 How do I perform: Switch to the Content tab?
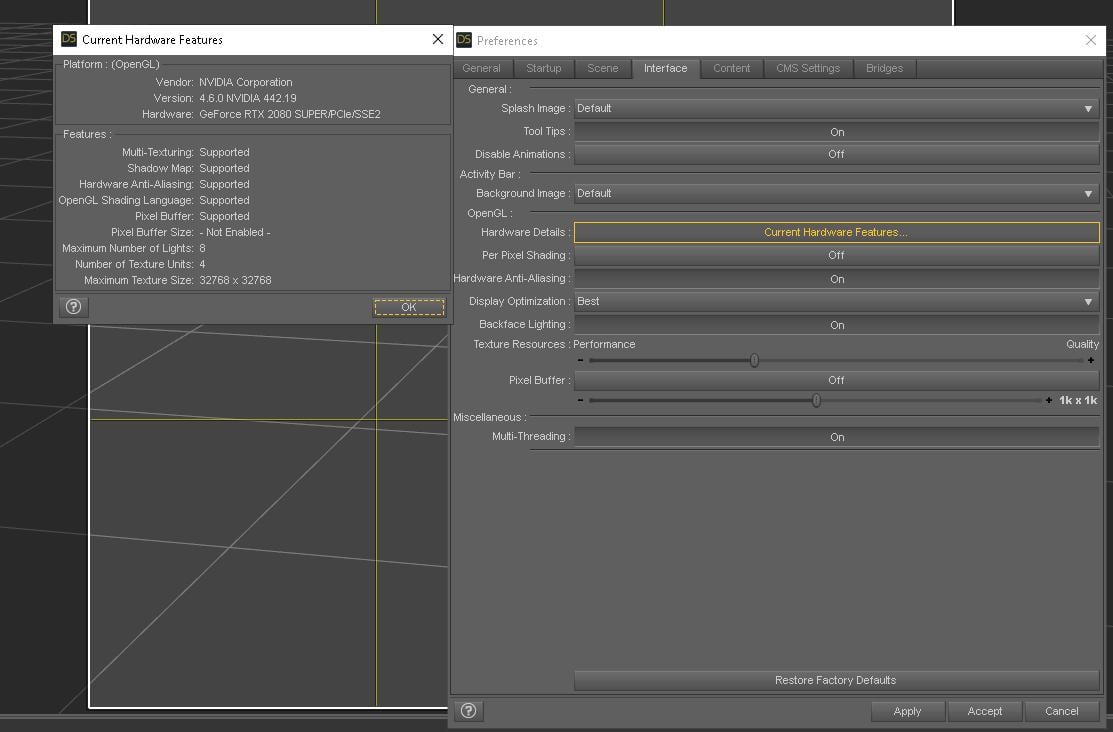click(731, 68)
